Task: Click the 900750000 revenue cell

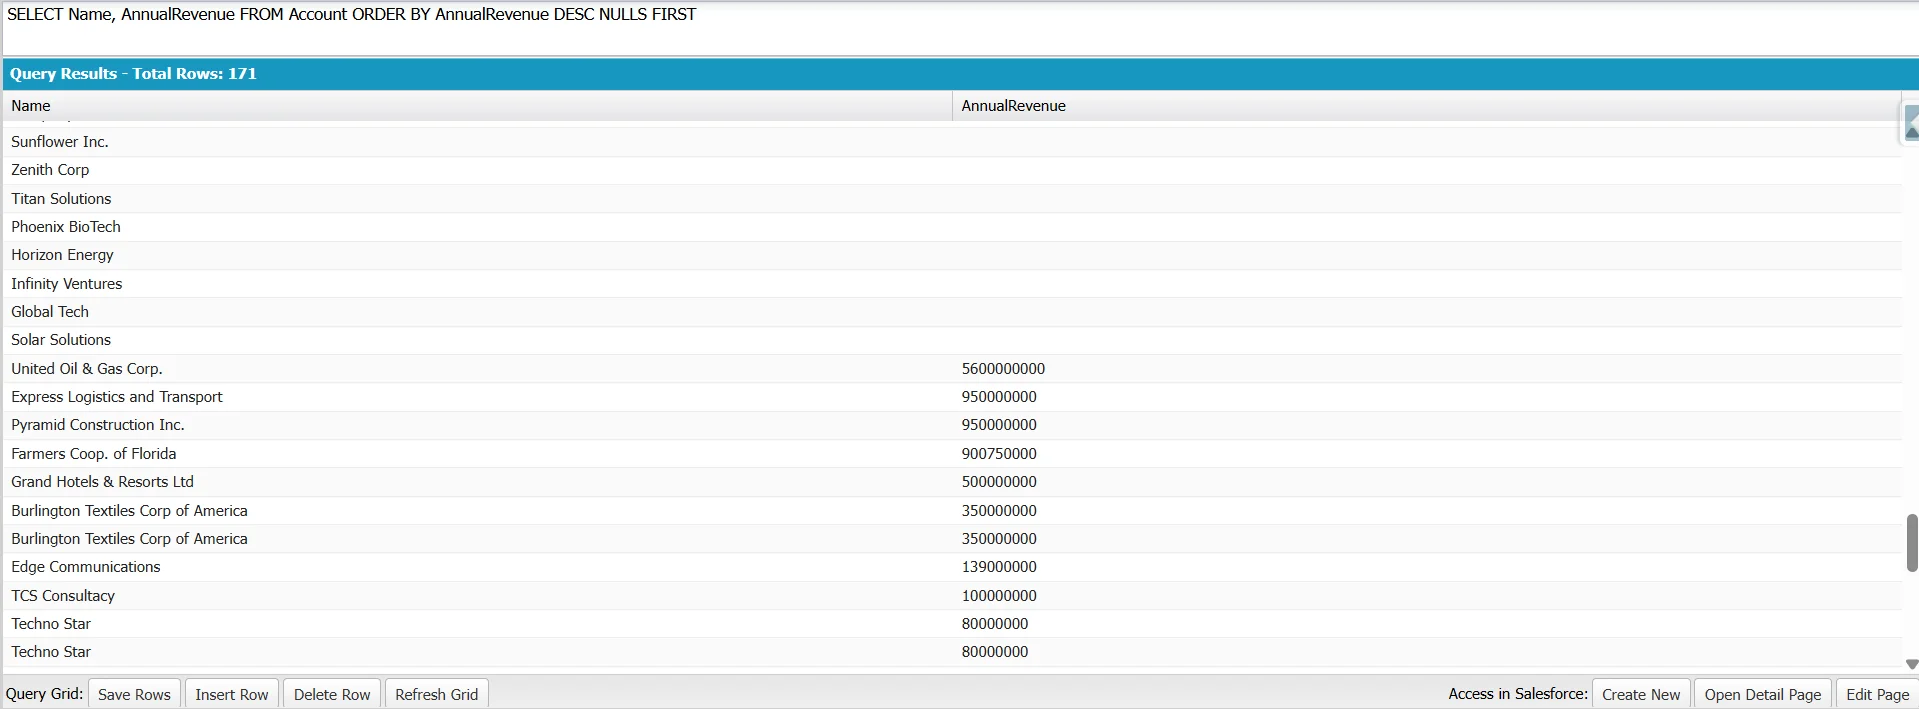Action: pos(1426,454)
